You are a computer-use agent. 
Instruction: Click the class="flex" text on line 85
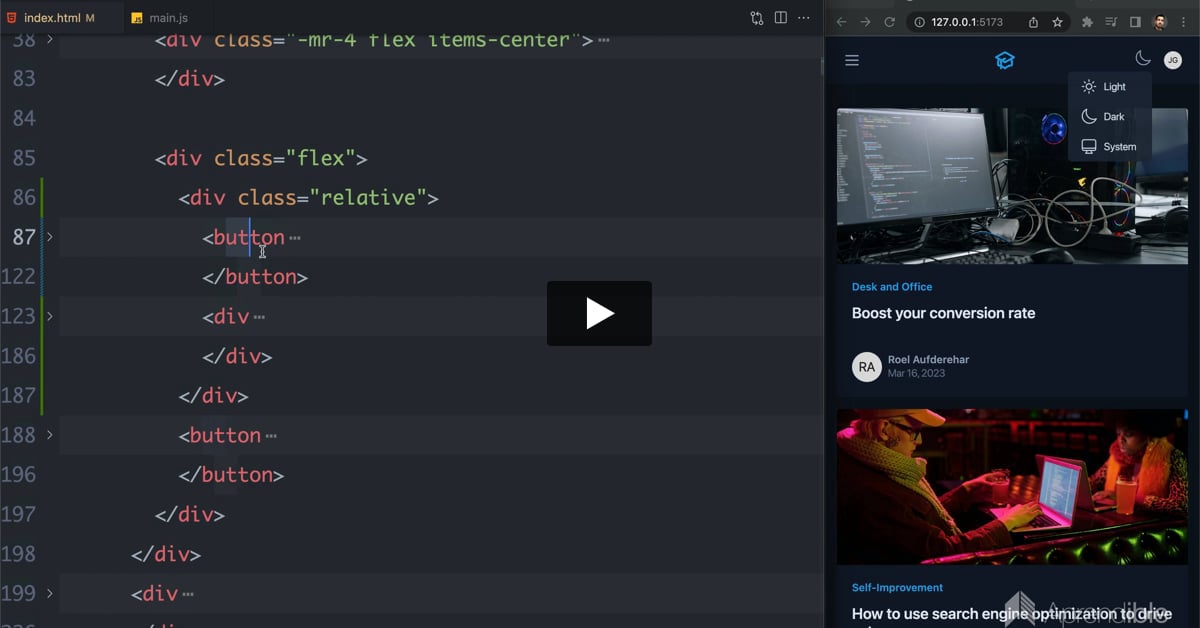tap(285, 158)
